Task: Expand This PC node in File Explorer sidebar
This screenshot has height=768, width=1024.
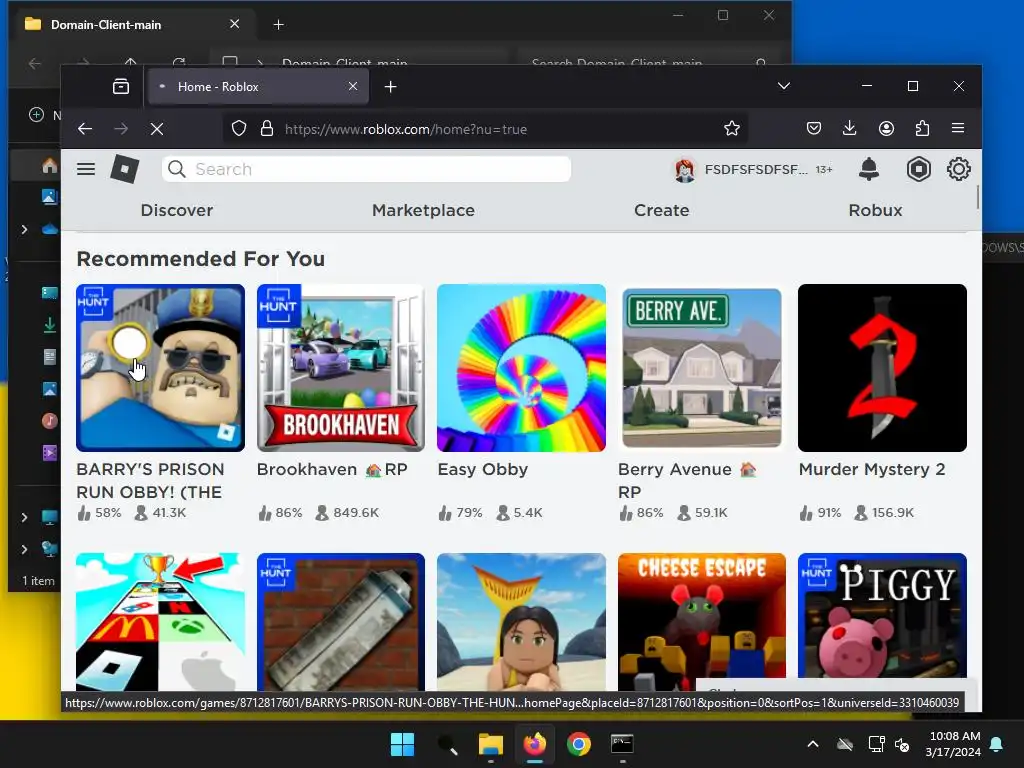Action: (24, 517)
